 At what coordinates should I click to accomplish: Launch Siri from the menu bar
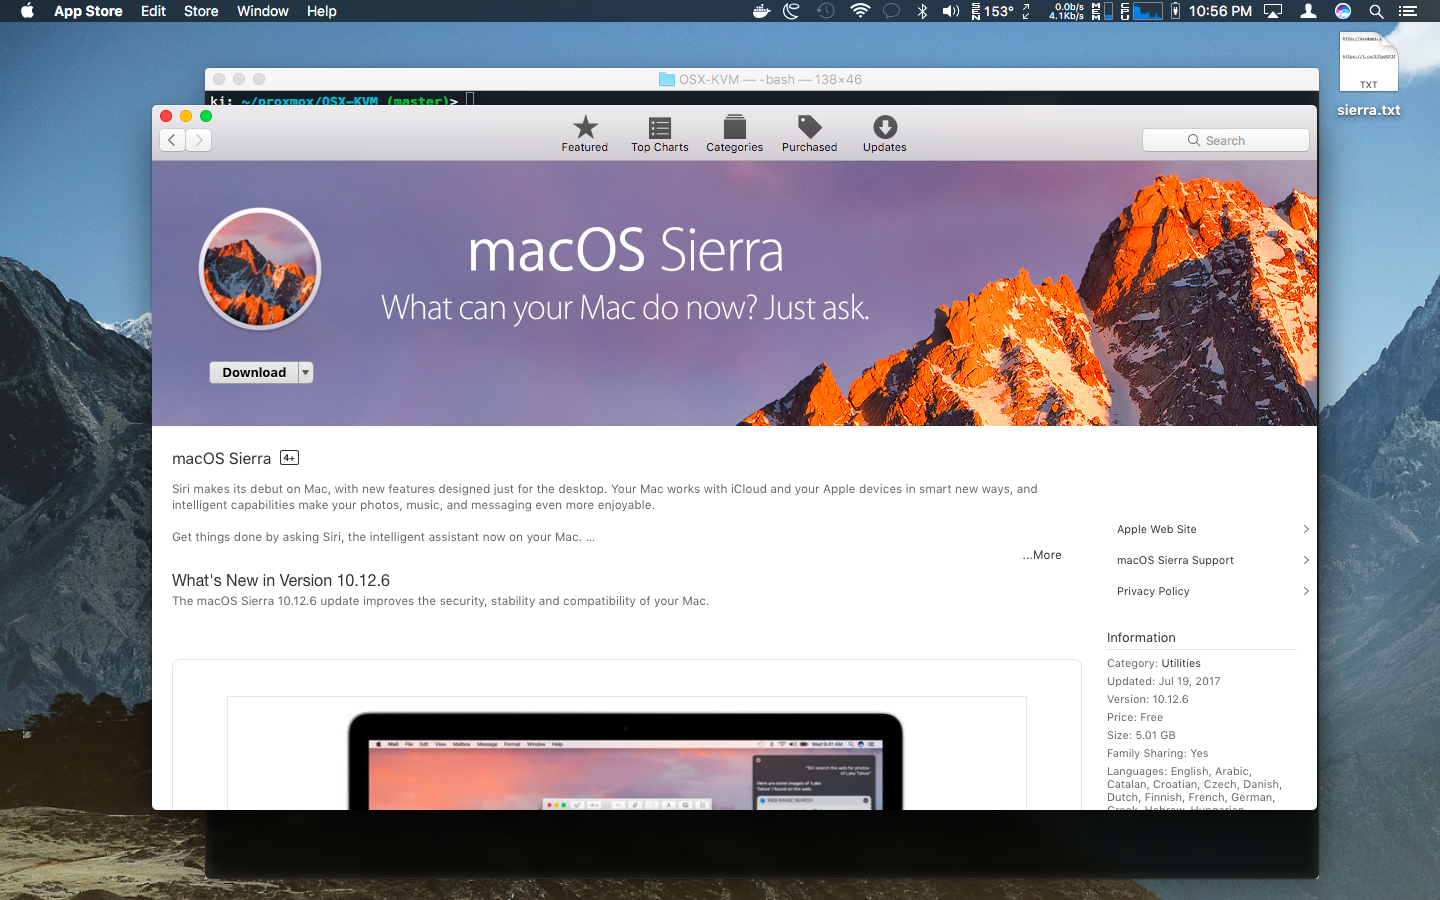(x=1343, y=11)
